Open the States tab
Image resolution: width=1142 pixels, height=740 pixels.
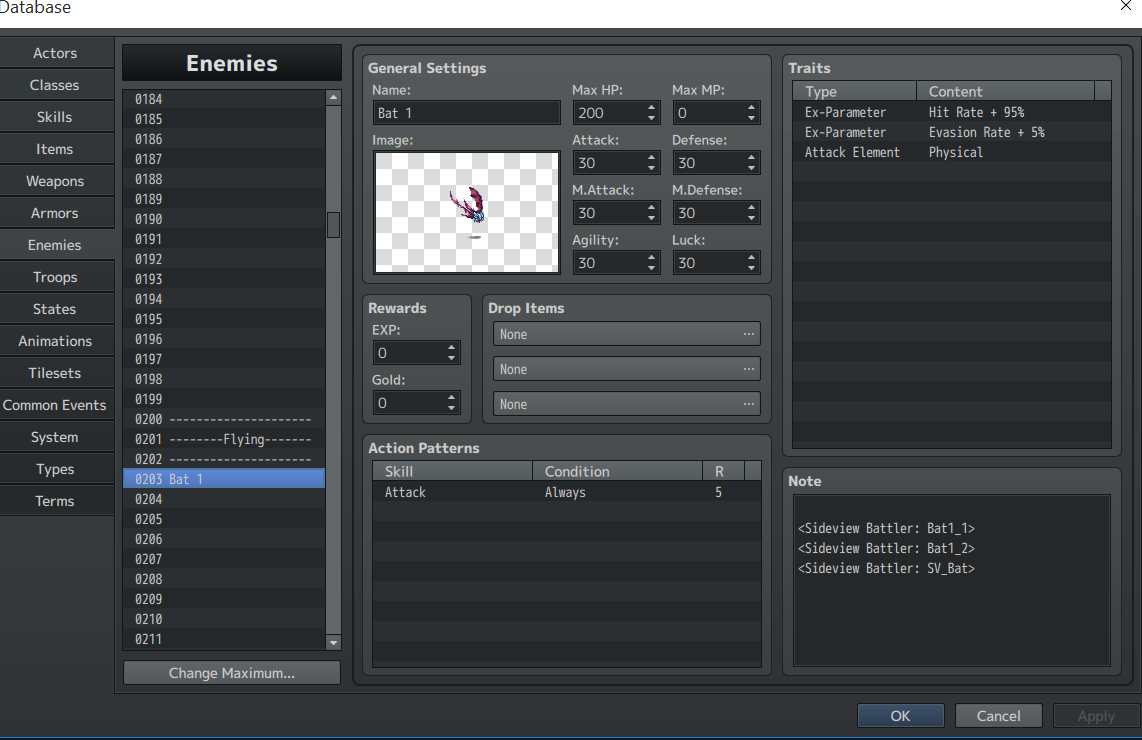[x=56, y=310]
